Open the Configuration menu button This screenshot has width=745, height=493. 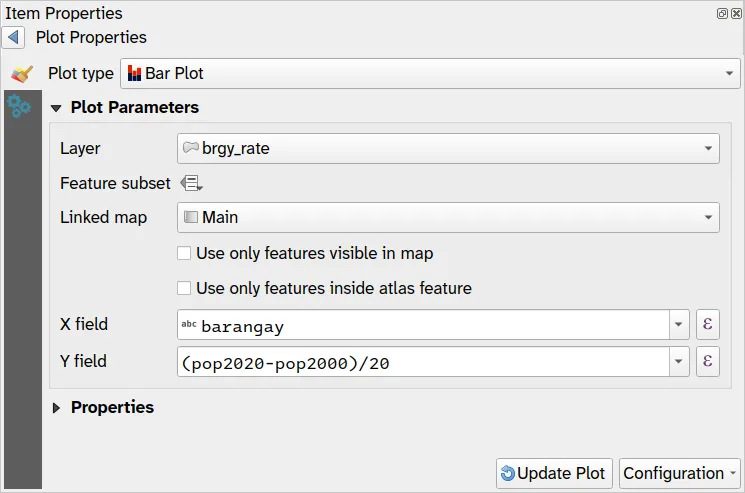coord(679,474)
